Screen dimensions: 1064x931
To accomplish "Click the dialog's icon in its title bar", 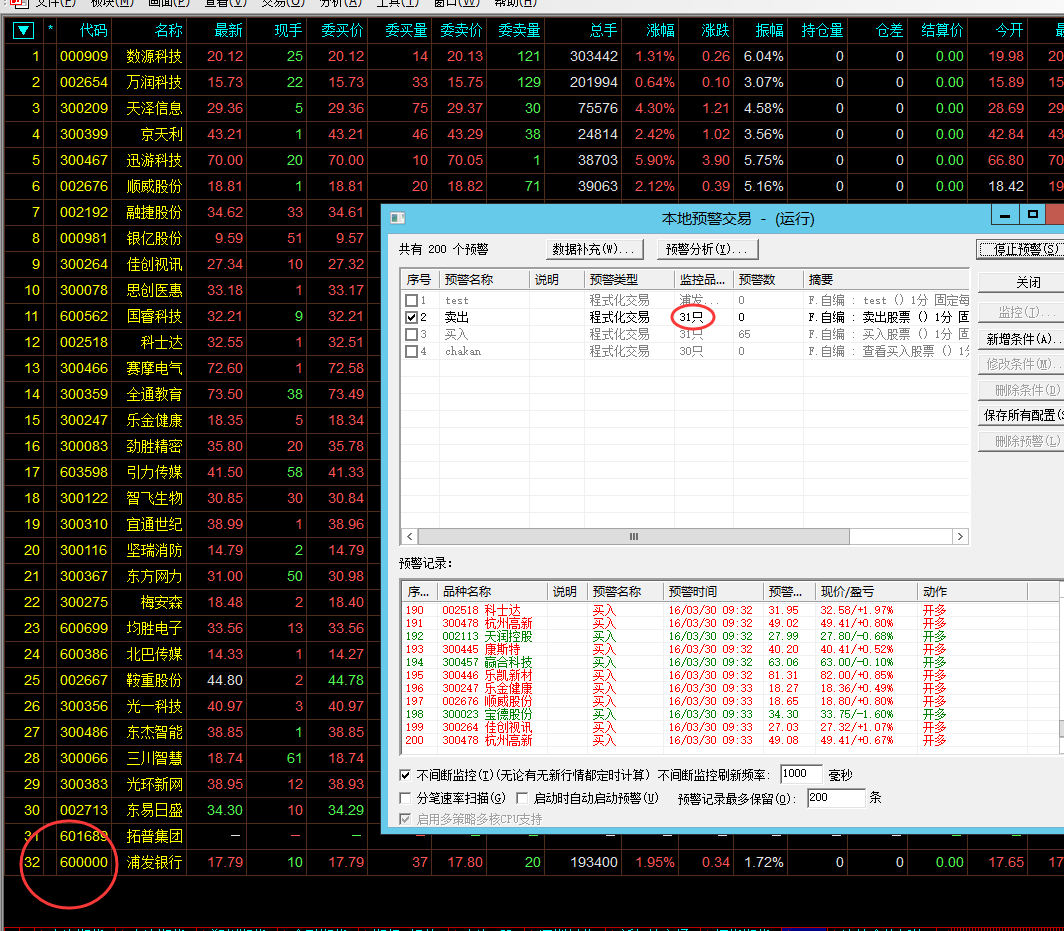I will coord(397,218).
